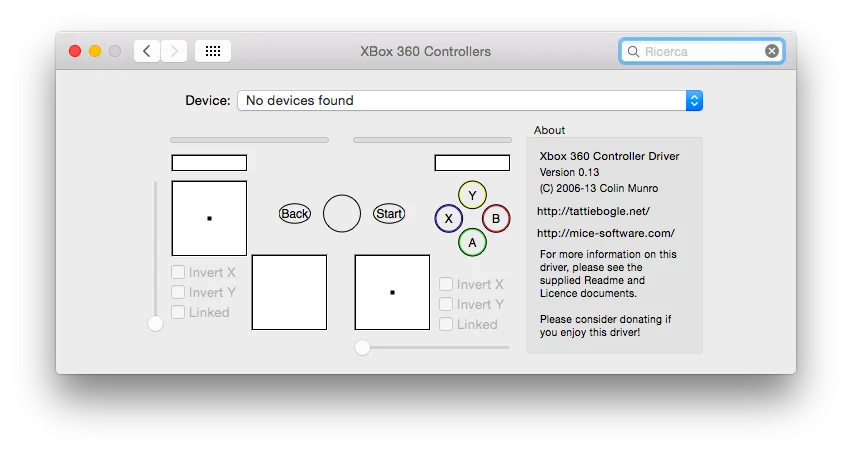Screen dimensions: 852x454
Task: Toggle left stick Linked checkbox
Action: tap(178, 312)
